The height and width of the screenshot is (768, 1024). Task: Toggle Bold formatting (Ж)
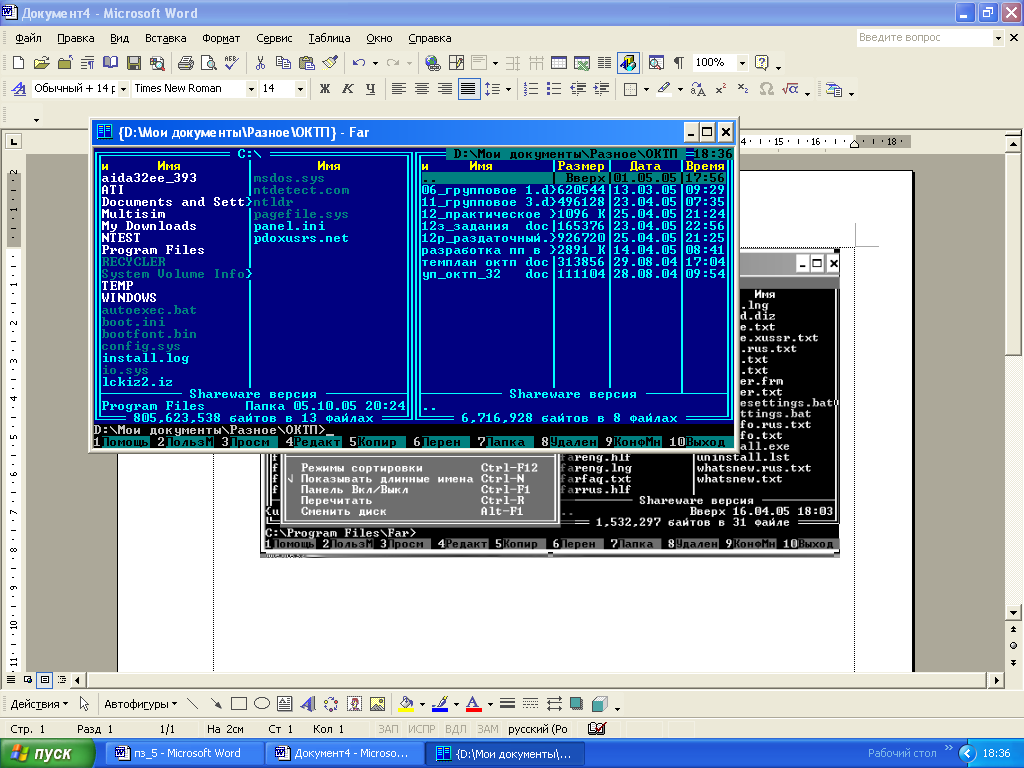click(325, 89)
